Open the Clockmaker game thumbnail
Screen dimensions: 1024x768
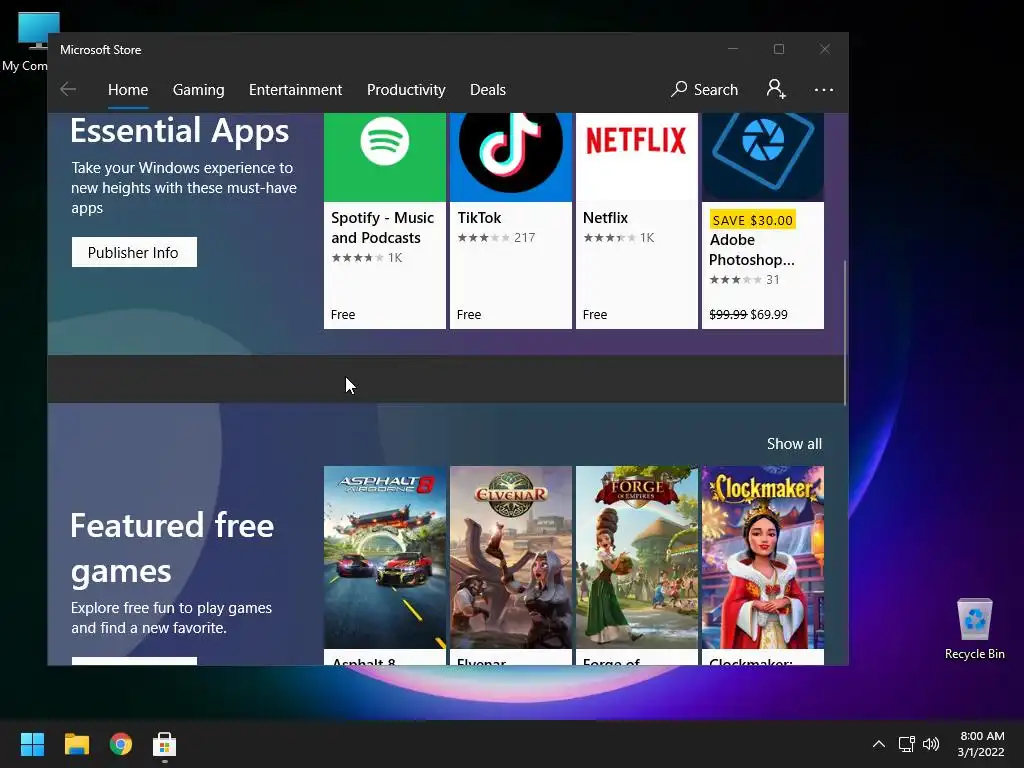click(763, 557)
